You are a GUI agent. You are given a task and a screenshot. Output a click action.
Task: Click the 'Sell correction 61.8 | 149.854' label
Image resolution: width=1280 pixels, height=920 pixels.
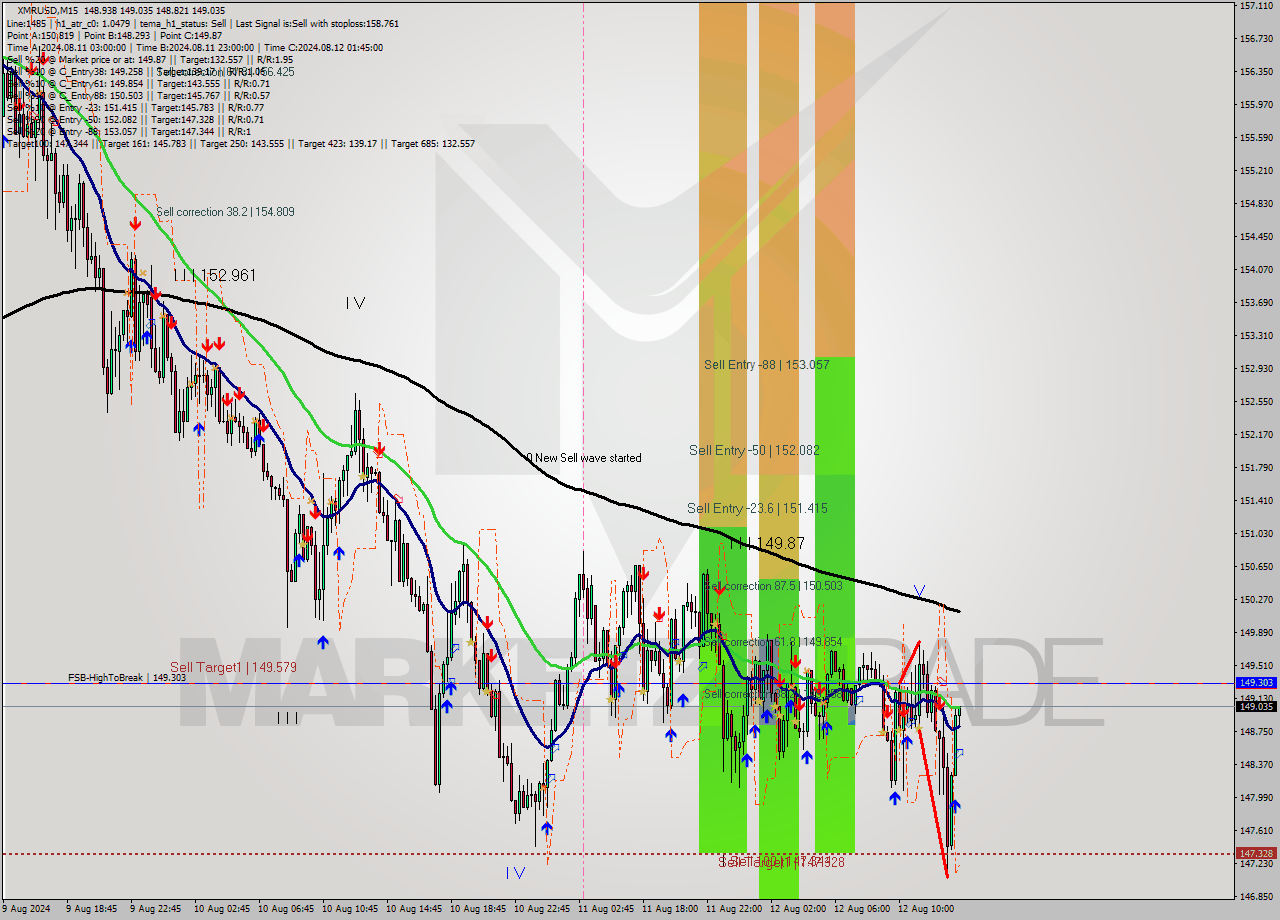pyautogui.click(x=772, y=642)
